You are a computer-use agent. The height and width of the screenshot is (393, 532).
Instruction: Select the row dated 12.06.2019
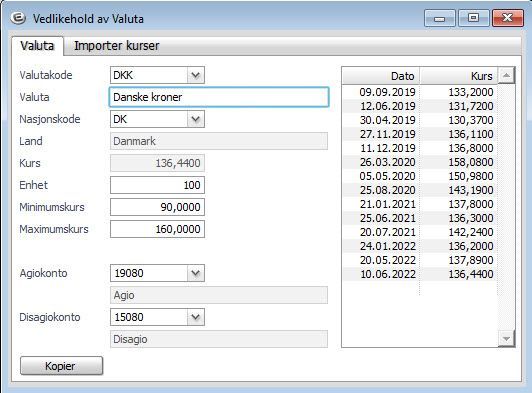click(x=420, y=106)
